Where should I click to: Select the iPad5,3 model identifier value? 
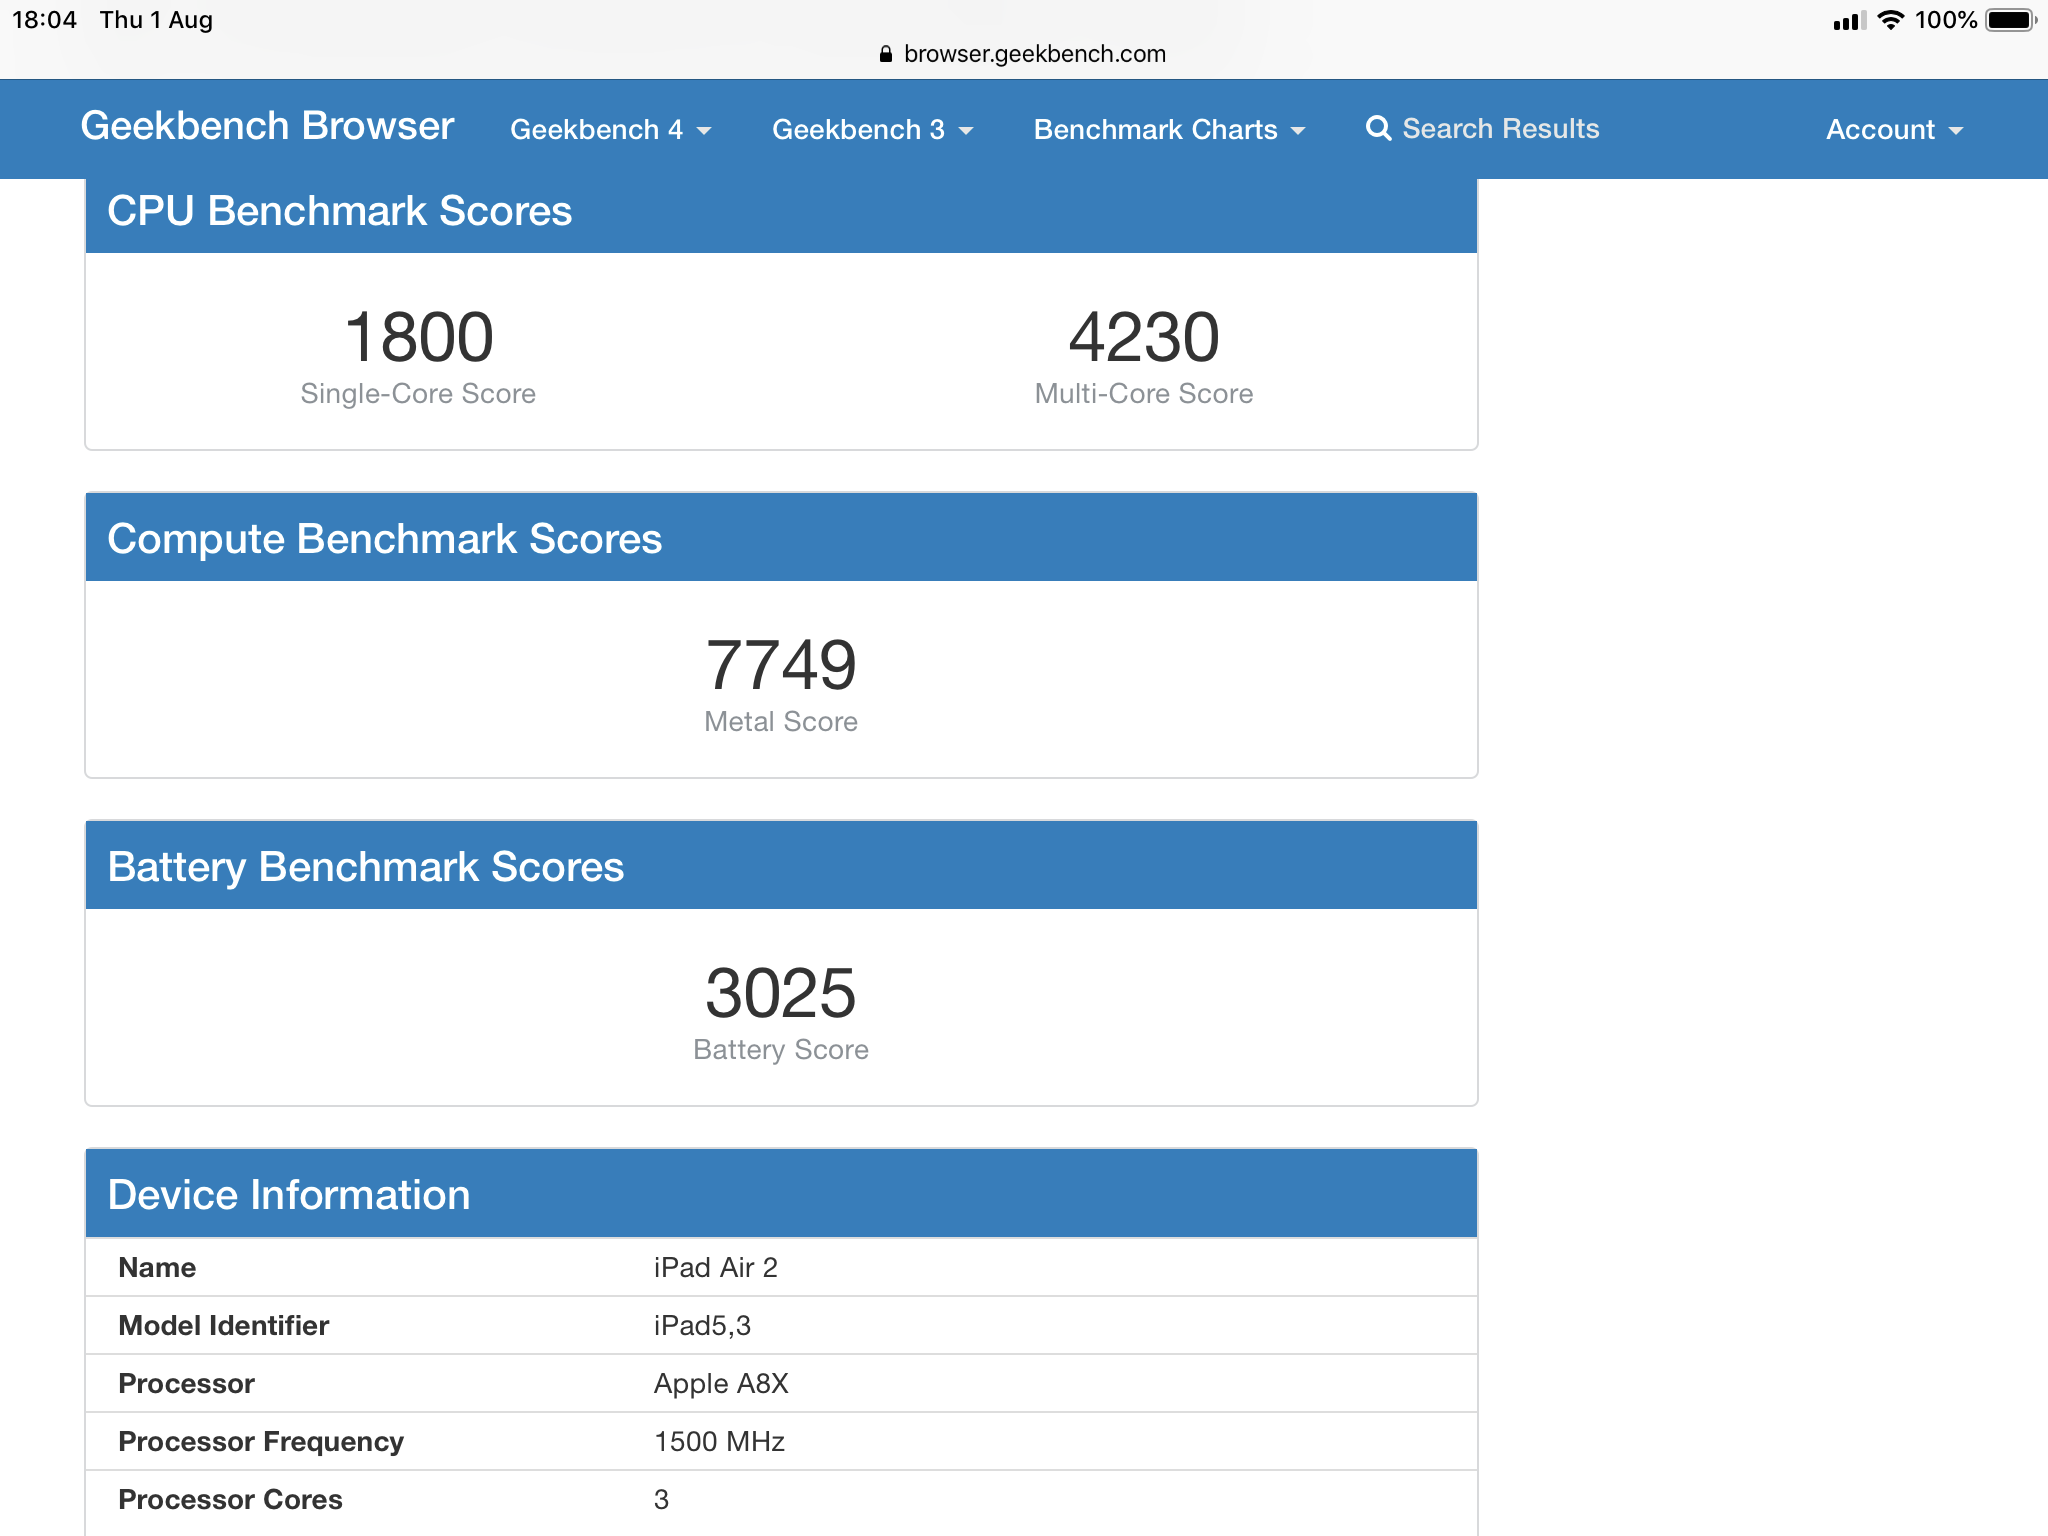pyautogui.click(x=702, y=1326)
